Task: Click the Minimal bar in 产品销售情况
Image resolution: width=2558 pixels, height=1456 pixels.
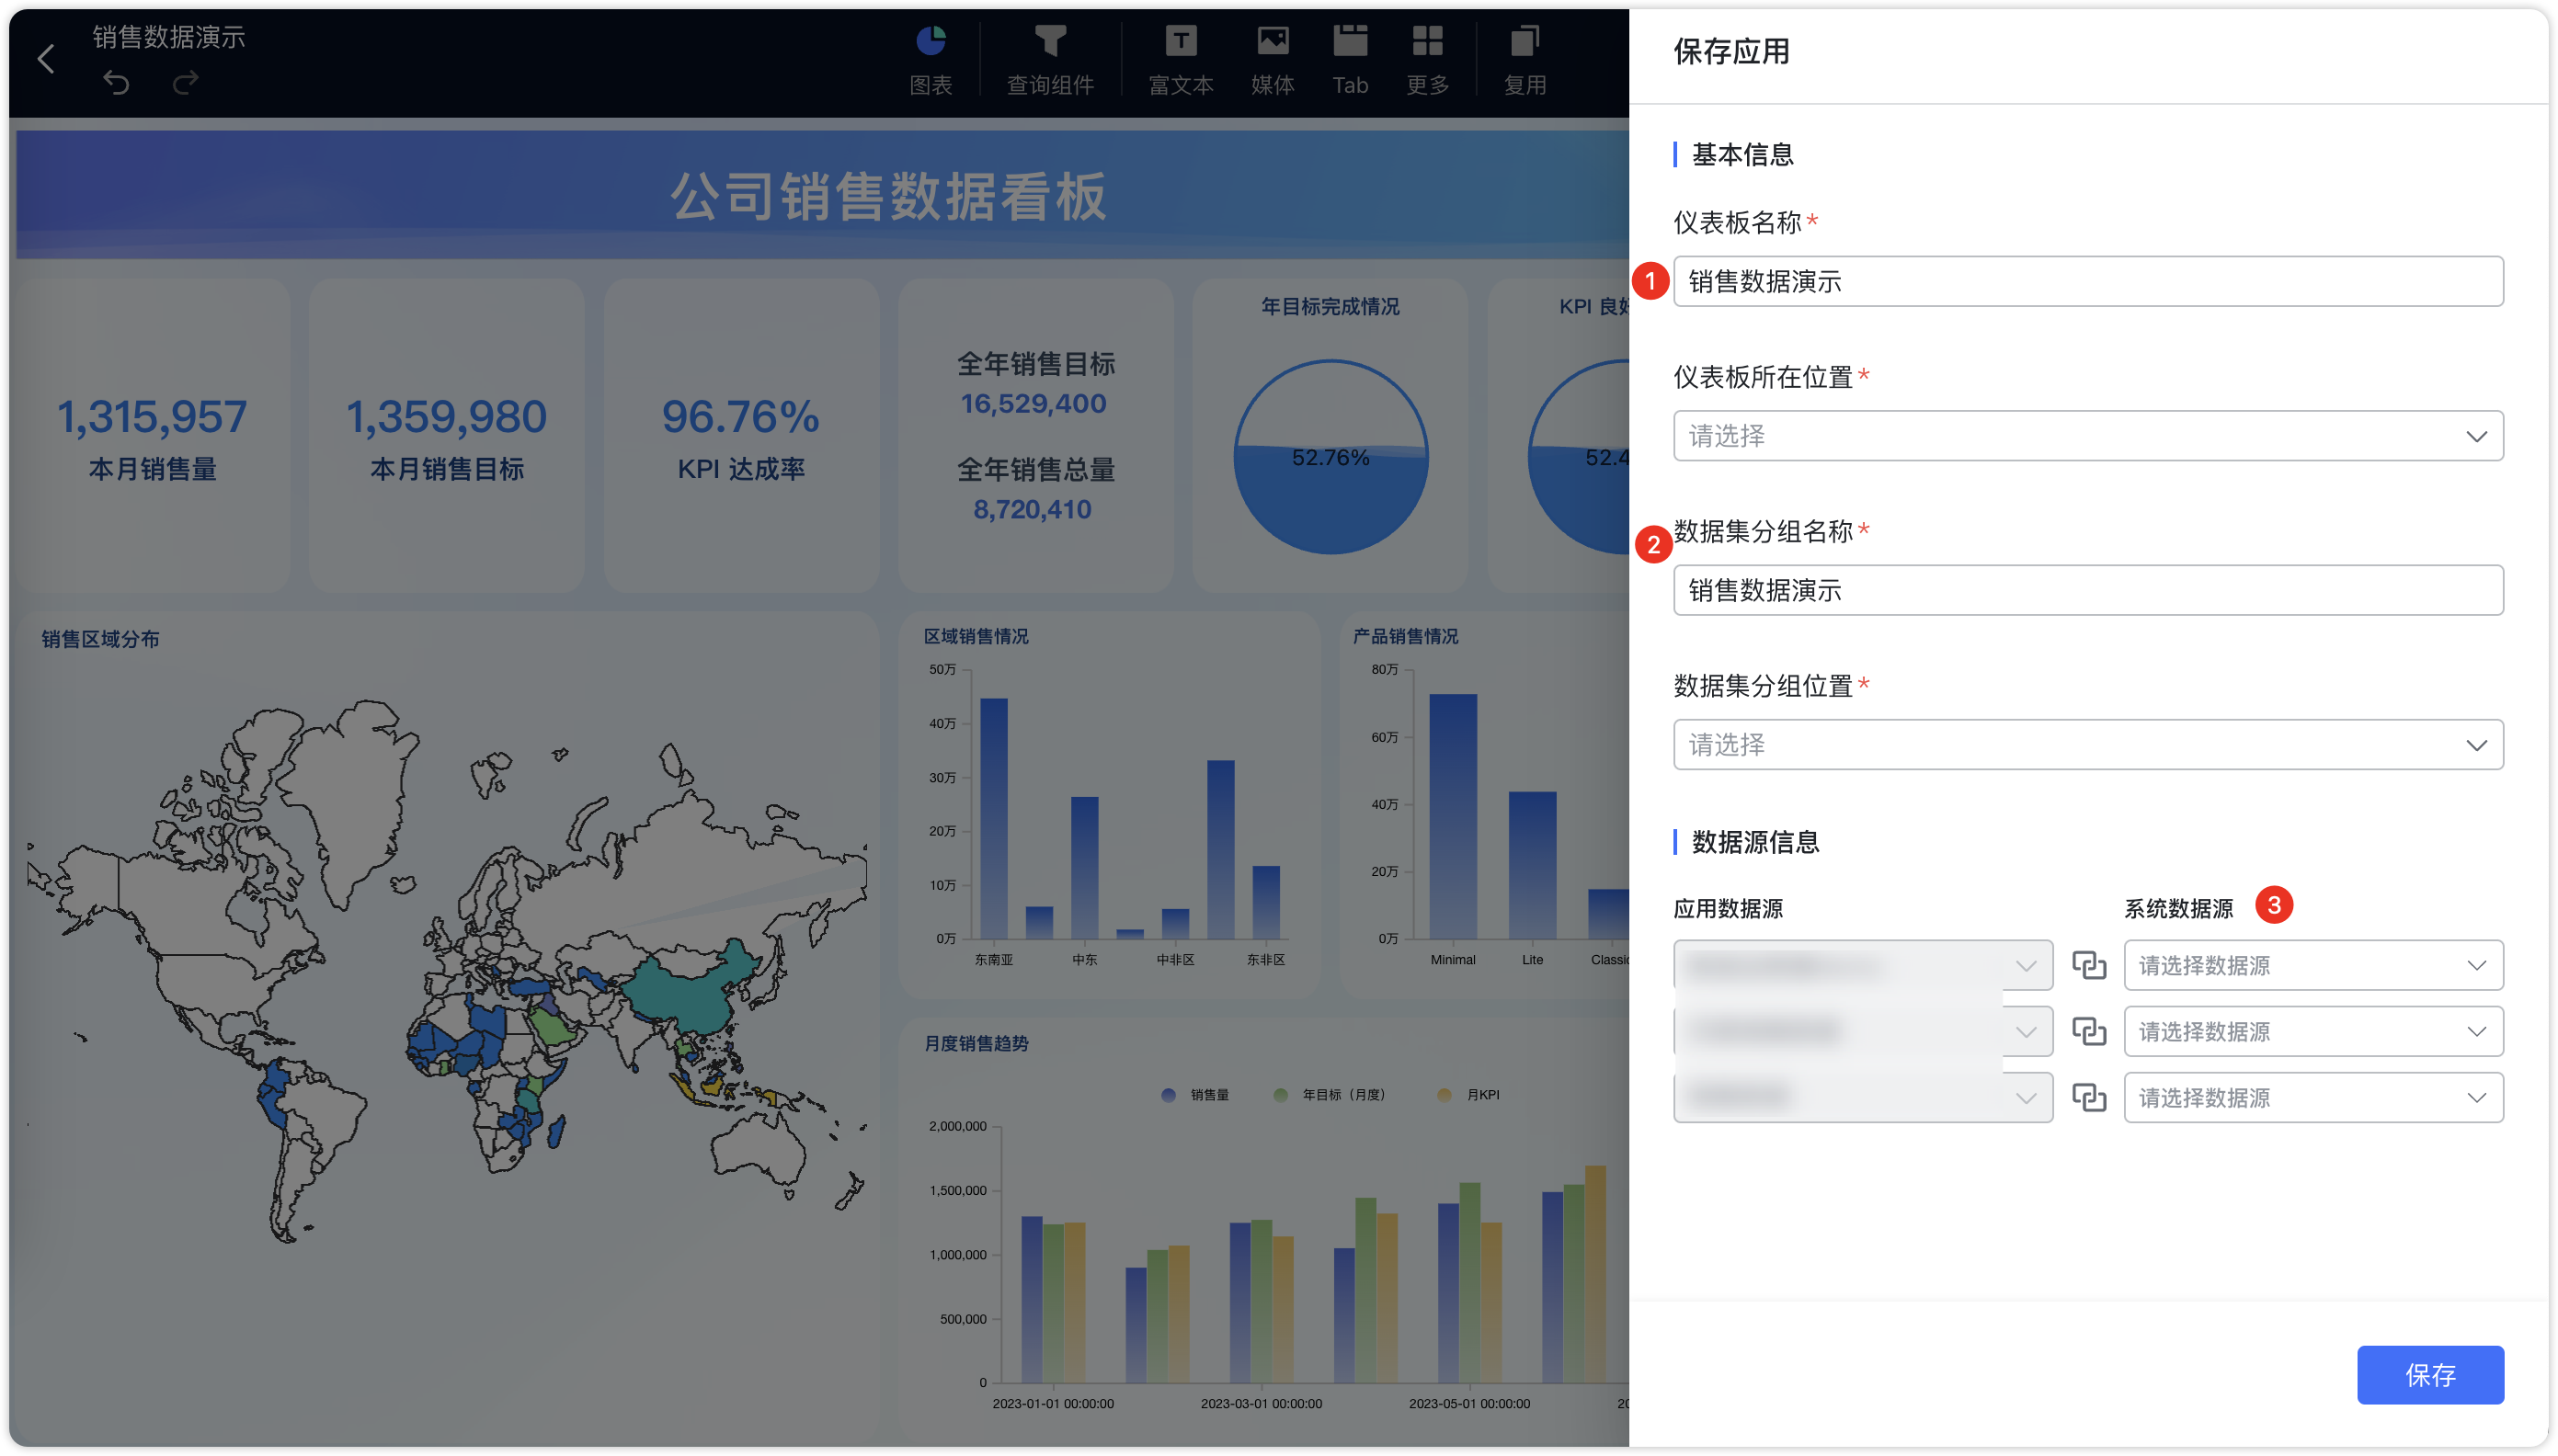Action: point(1452,816)
